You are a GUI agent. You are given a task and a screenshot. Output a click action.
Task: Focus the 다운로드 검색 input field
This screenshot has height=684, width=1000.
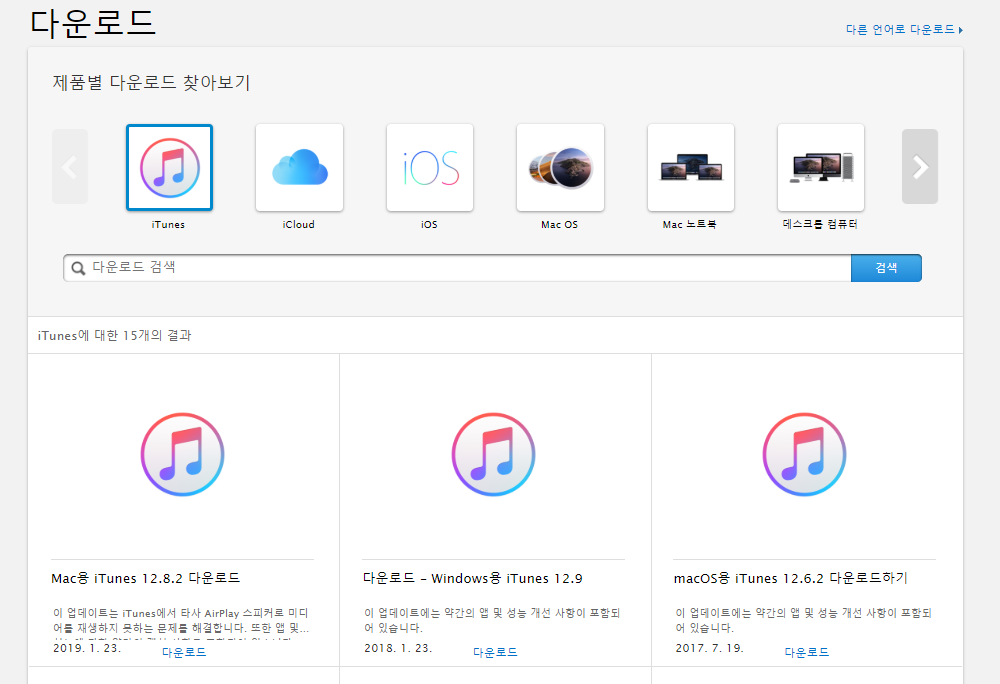coord(457,268)
